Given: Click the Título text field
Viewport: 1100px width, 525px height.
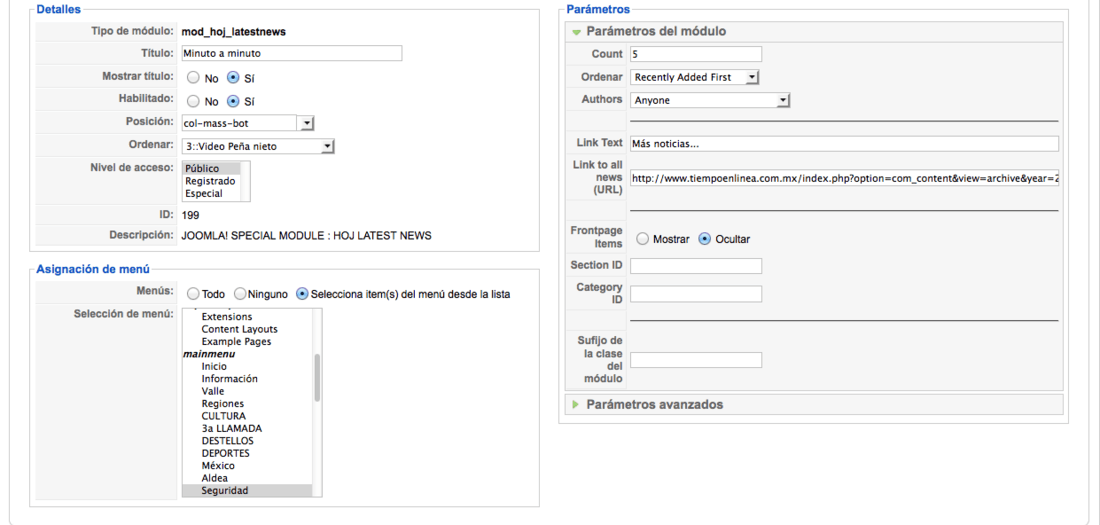Looking at the screenshot, I should 292,53.
